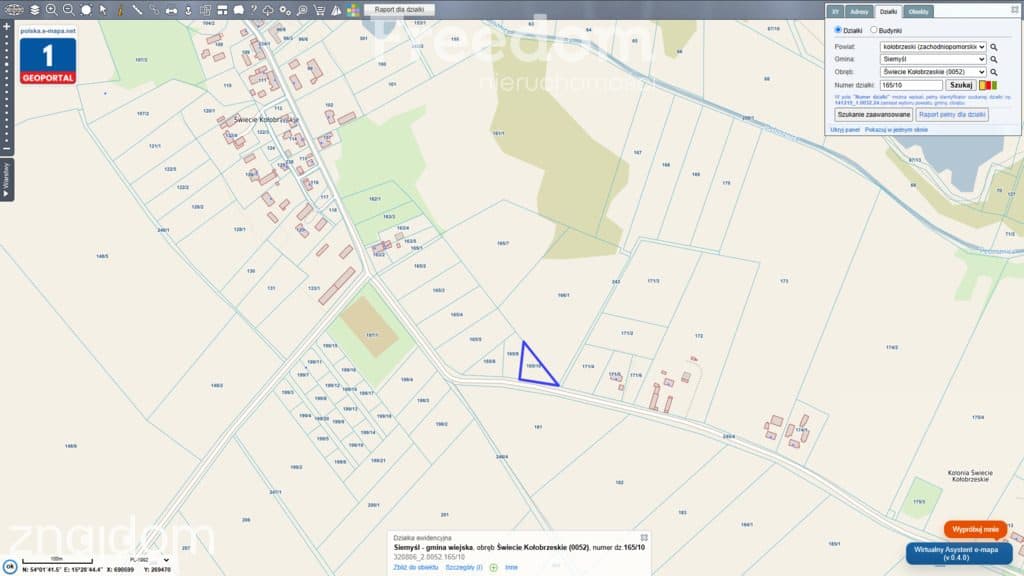Select the zoom out magnifier tool

[69, 10]
